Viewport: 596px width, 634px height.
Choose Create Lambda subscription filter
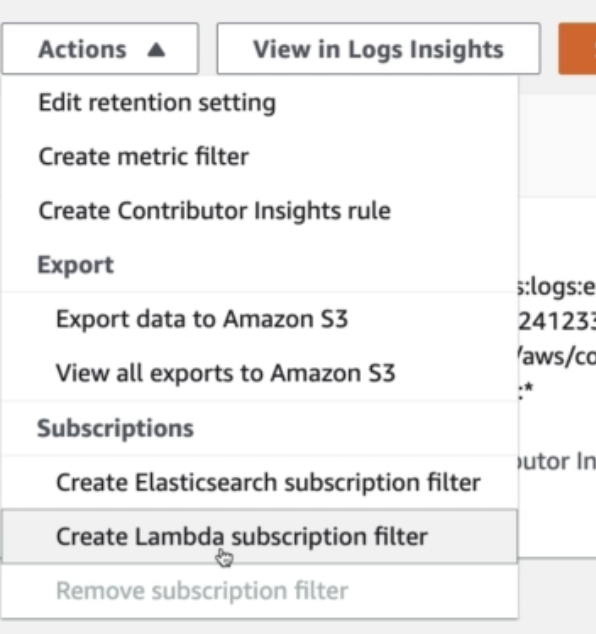pos(259,537)
